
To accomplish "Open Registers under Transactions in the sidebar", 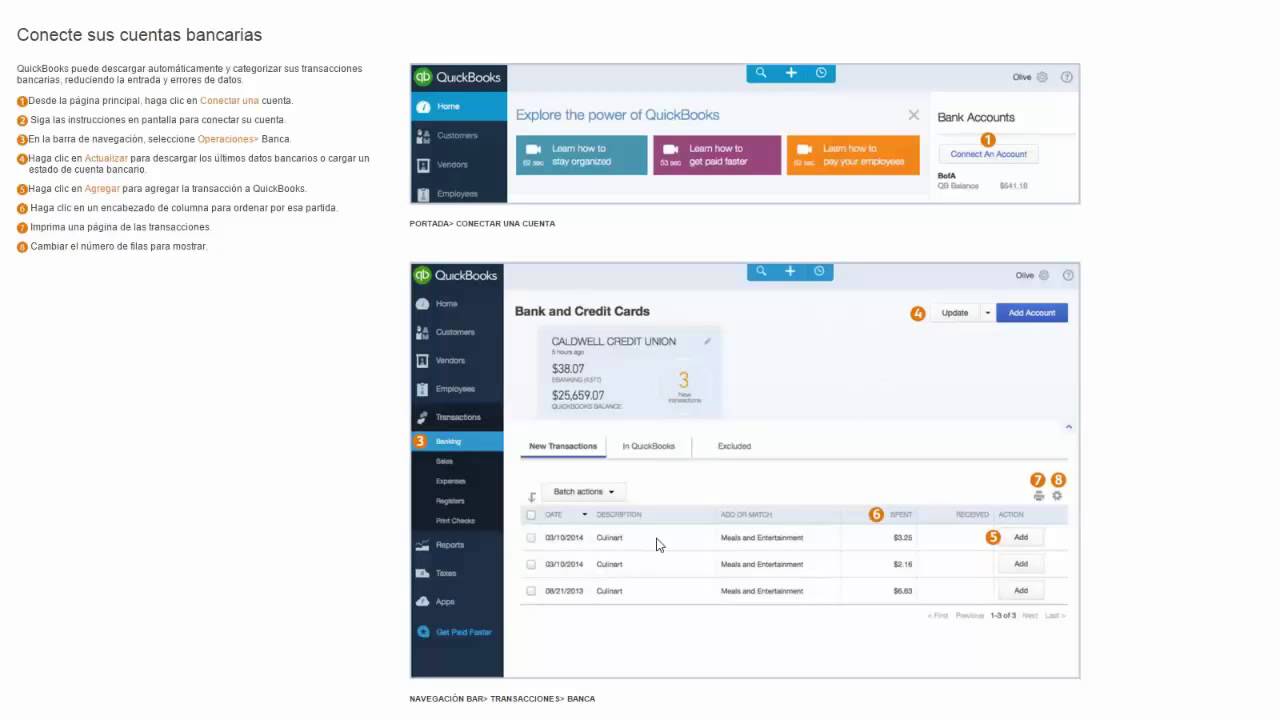I will tap(450, 501).
